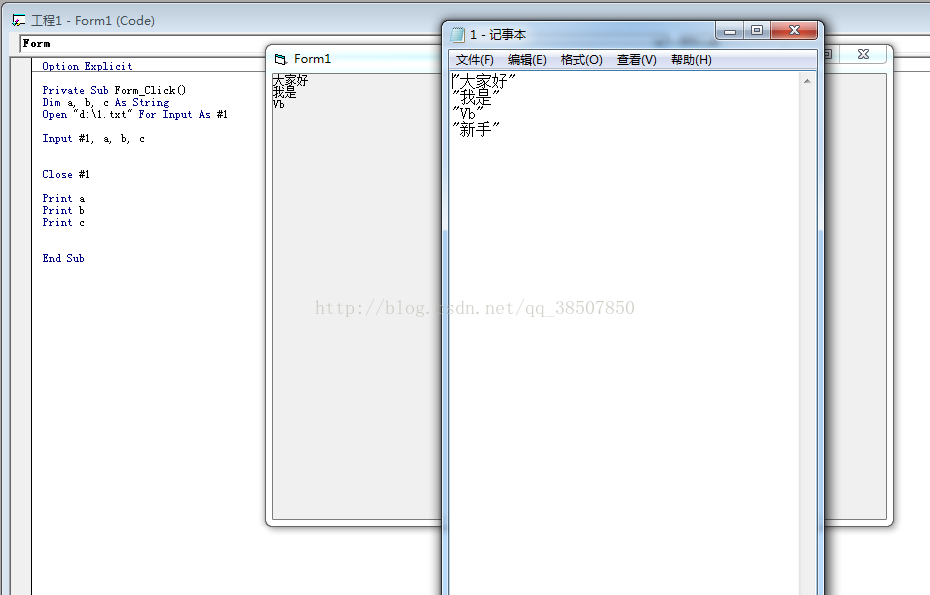The height and width of the screenshot is (595, 930).
Task: Close the Notepad window
Action: coord(794,31)
